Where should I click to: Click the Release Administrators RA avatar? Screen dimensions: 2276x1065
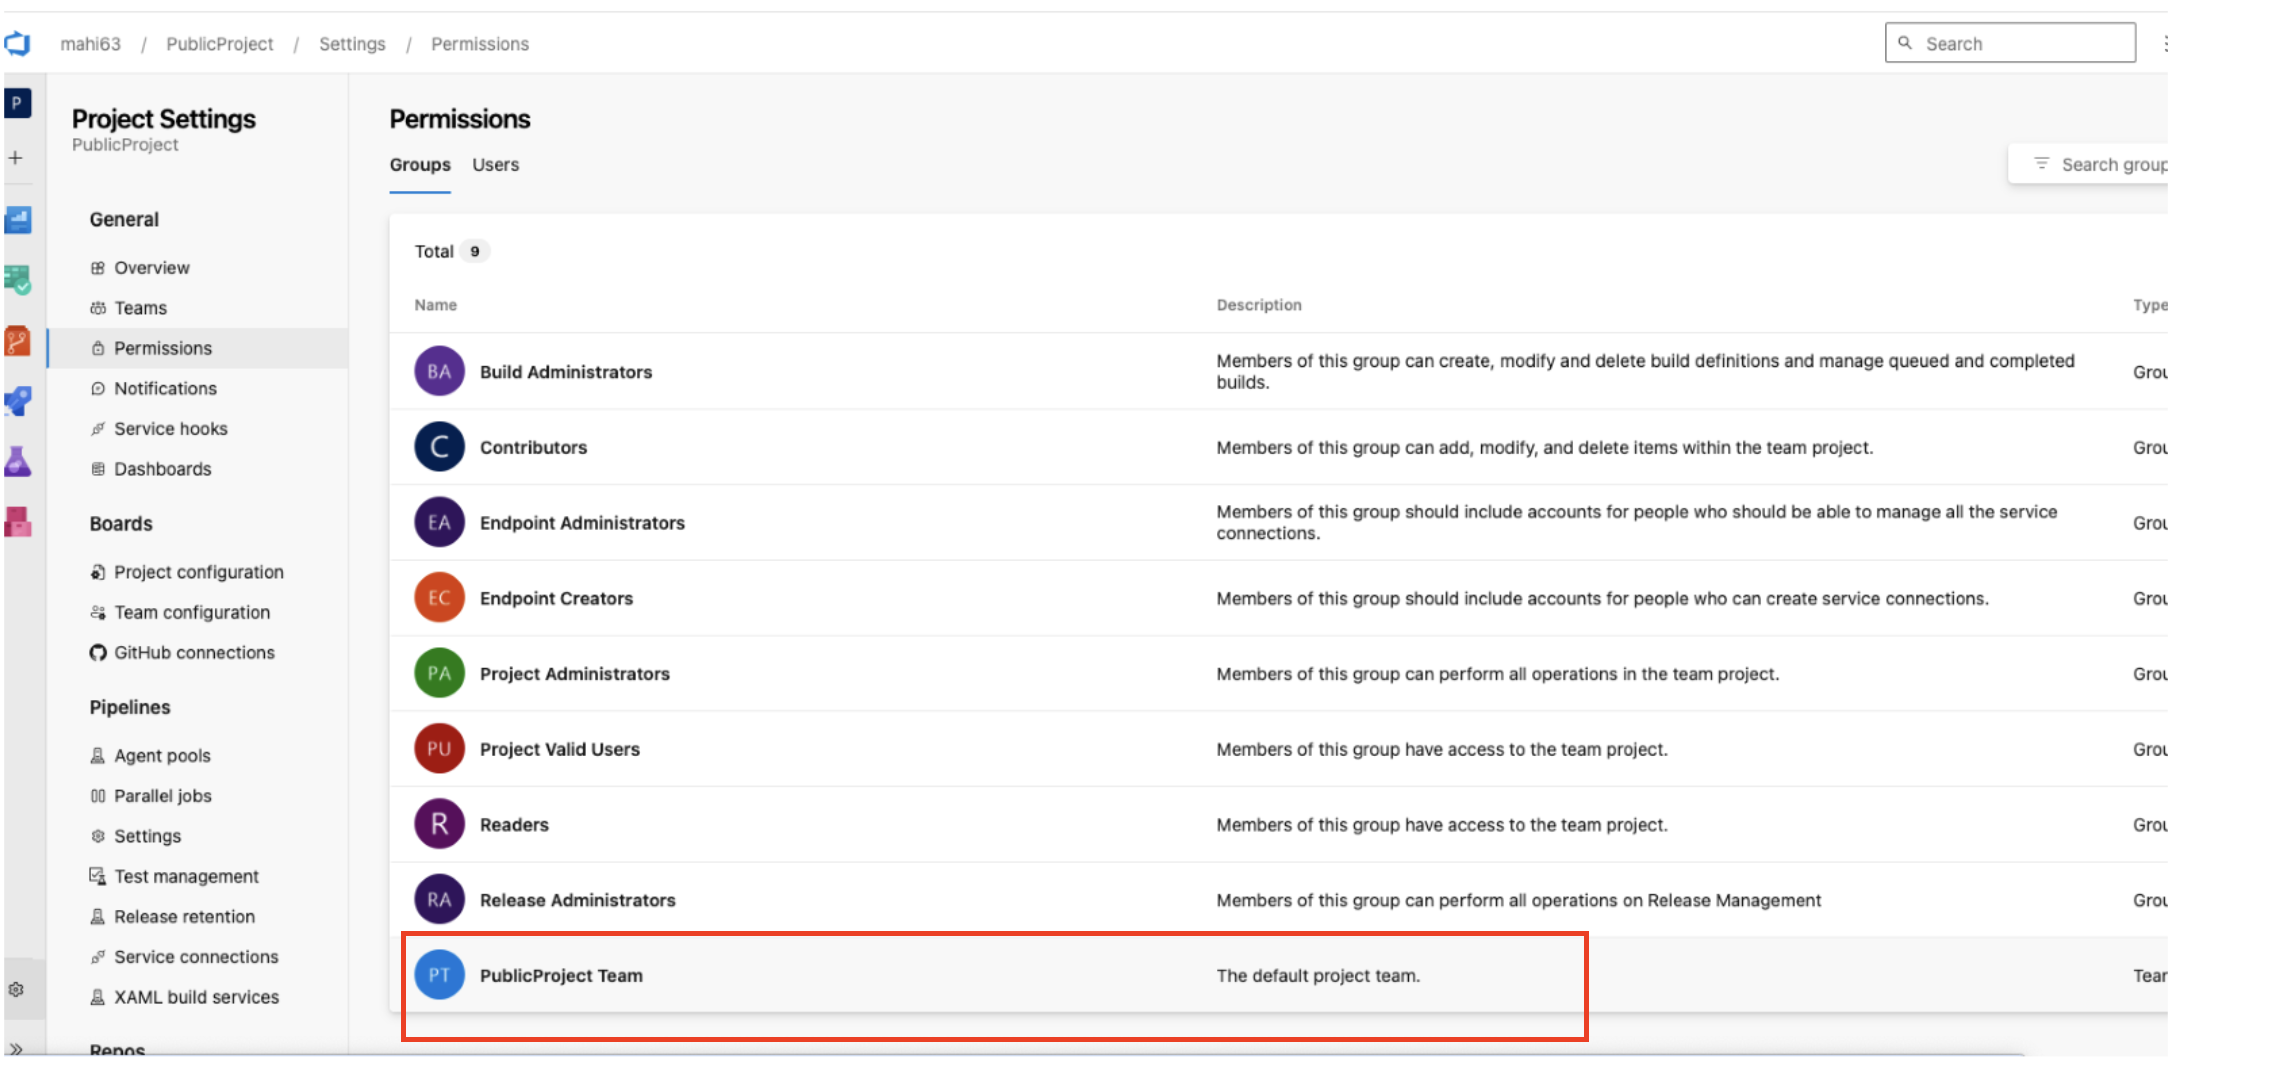tap(439, 900)
